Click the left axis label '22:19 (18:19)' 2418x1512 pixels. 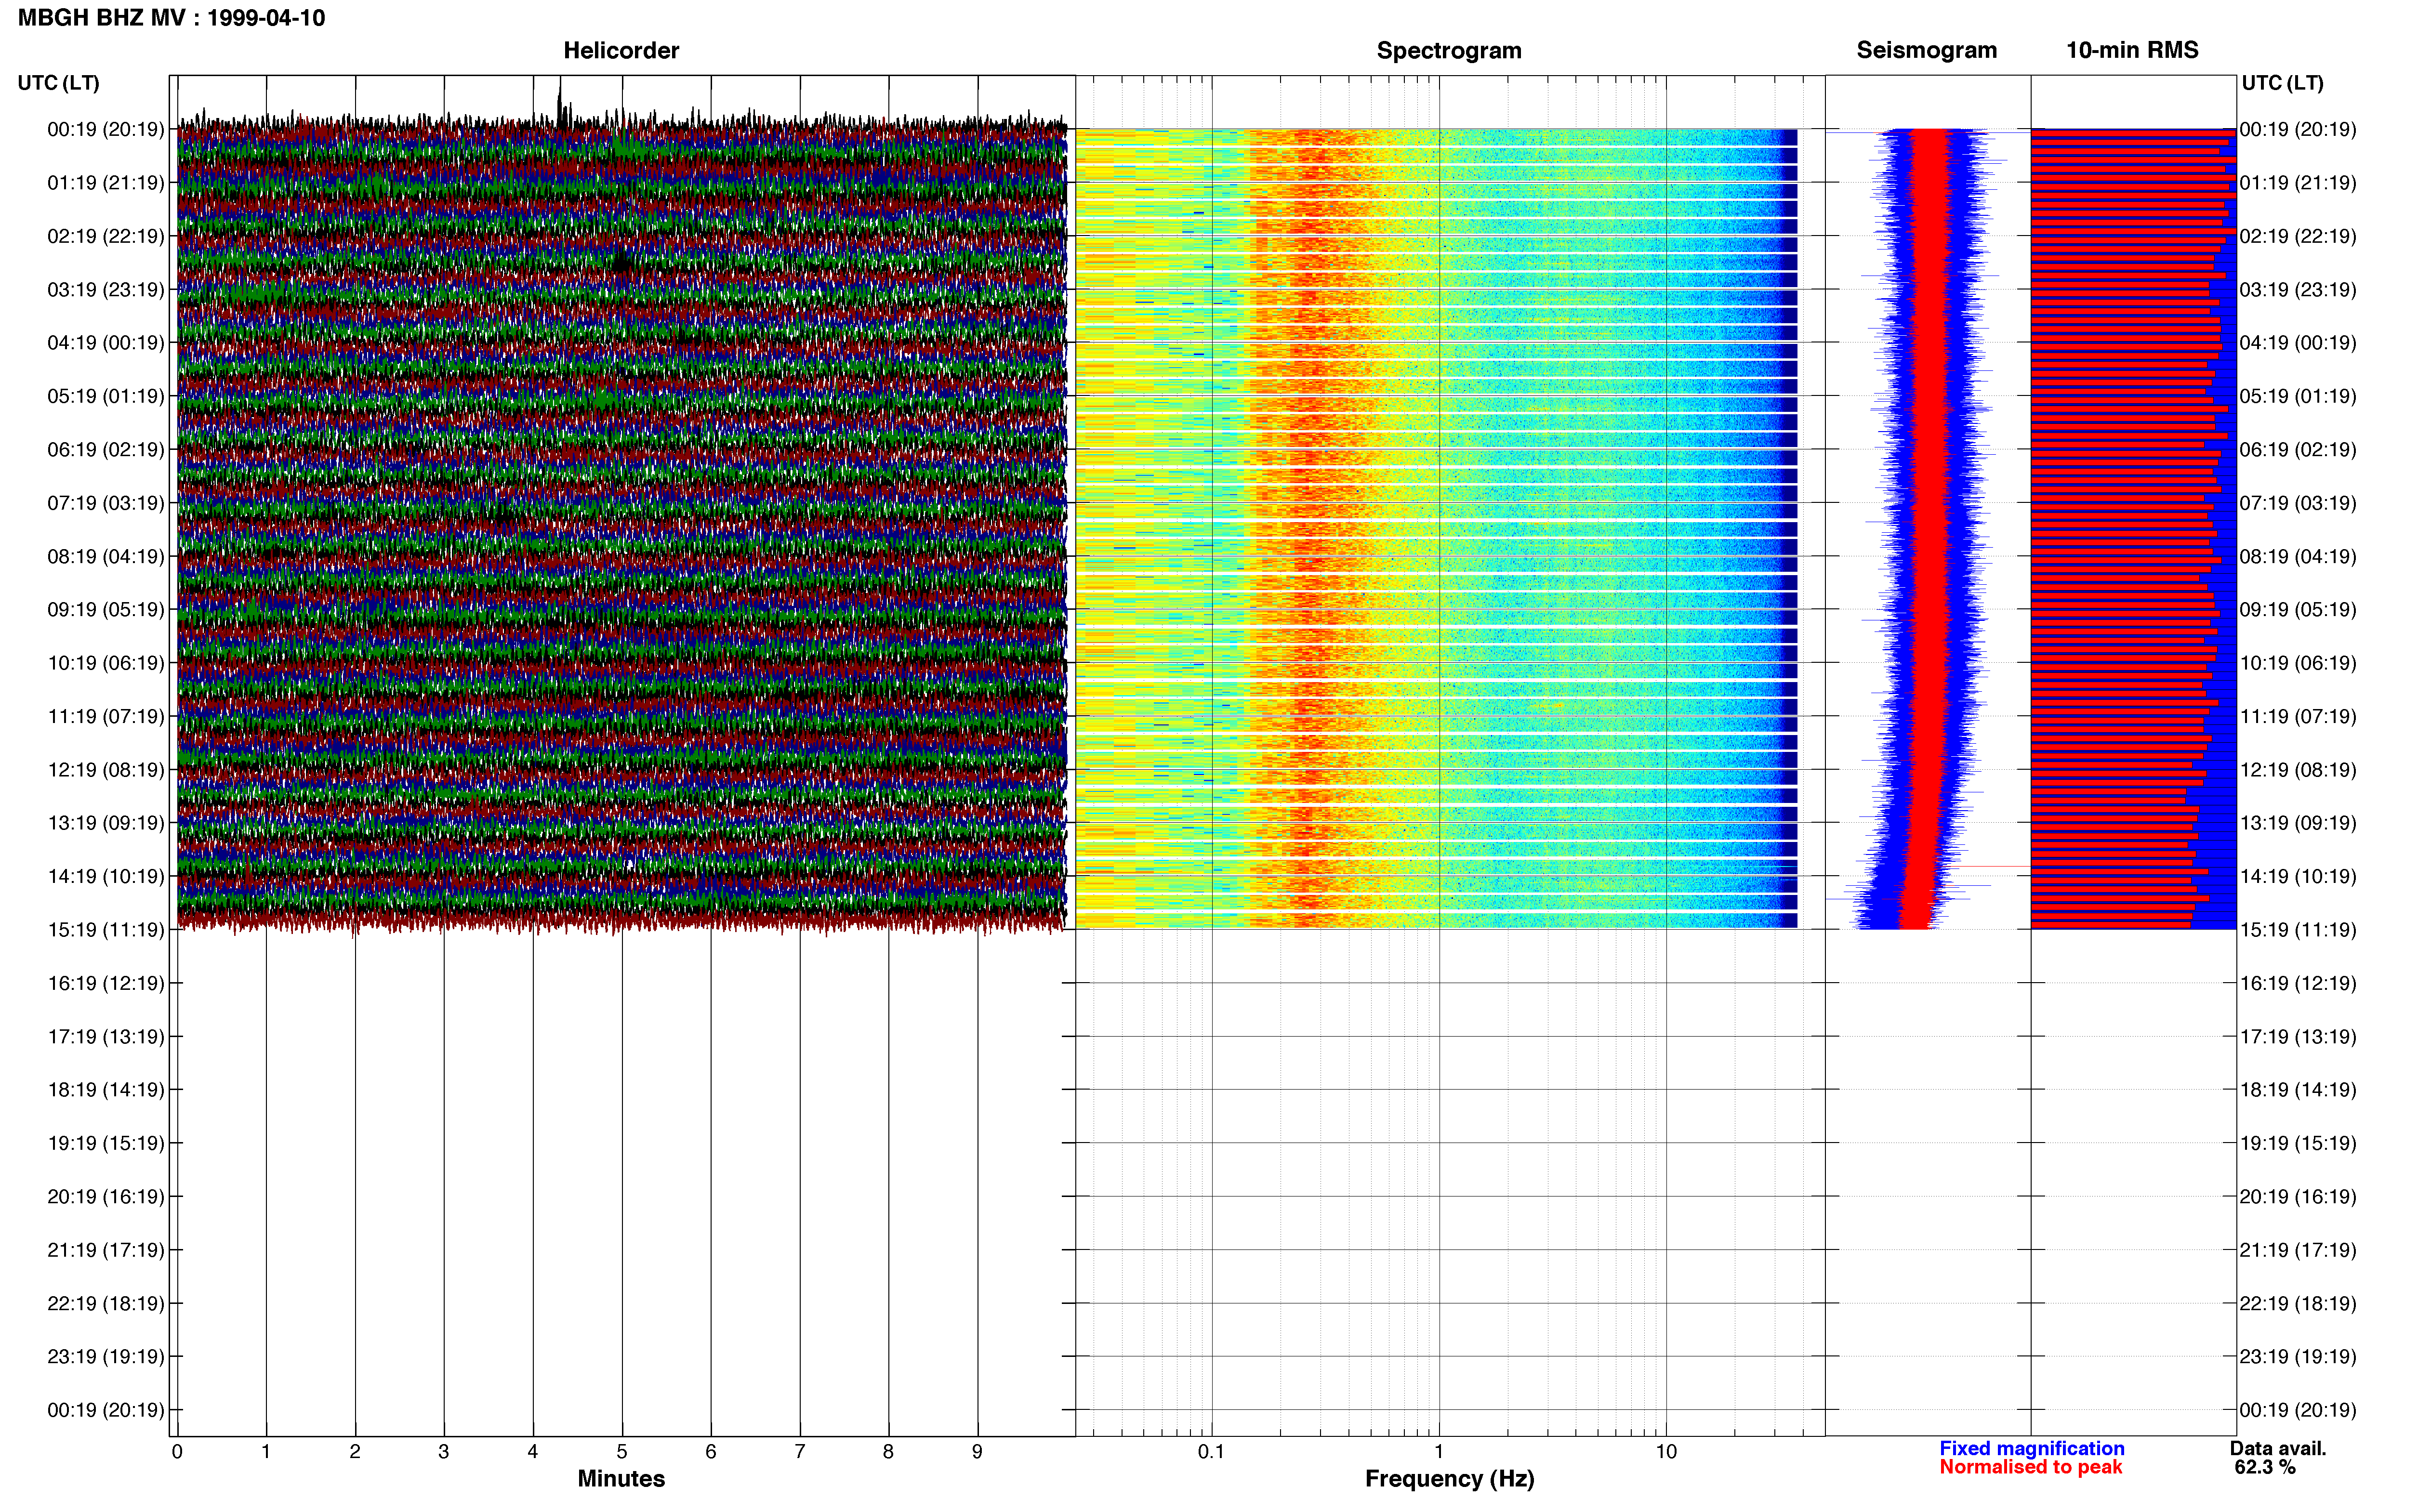(x=106, y=1303)
